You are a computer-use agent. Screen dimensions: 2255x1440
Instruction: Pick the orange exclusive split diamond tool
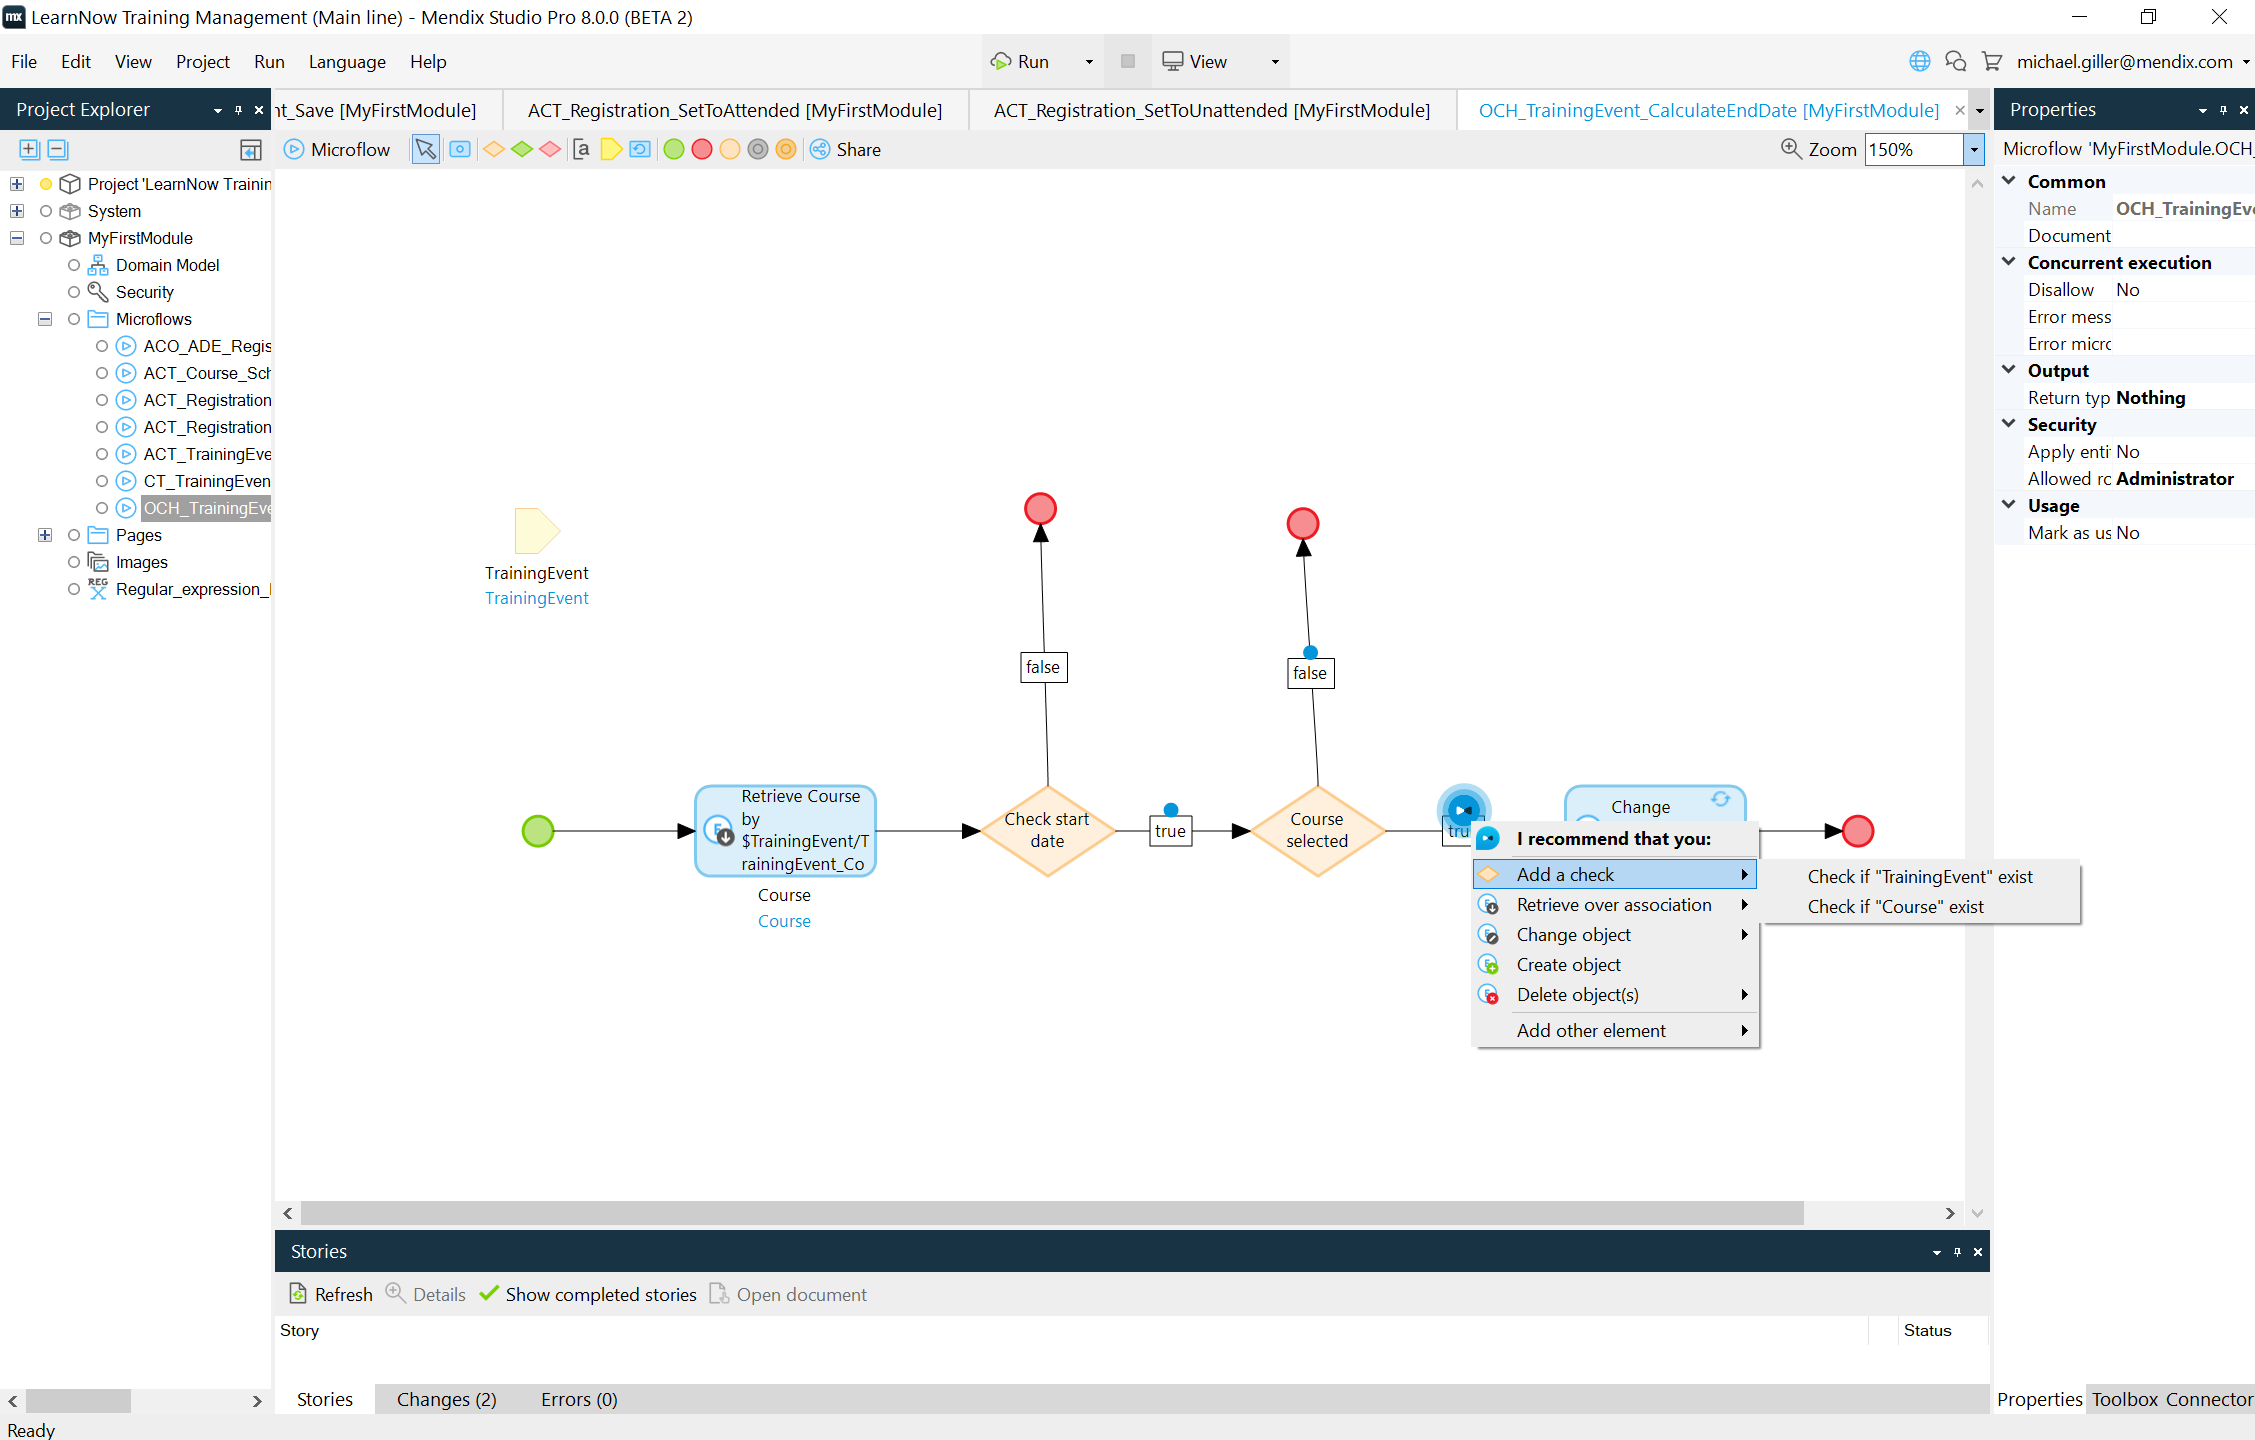494,149
